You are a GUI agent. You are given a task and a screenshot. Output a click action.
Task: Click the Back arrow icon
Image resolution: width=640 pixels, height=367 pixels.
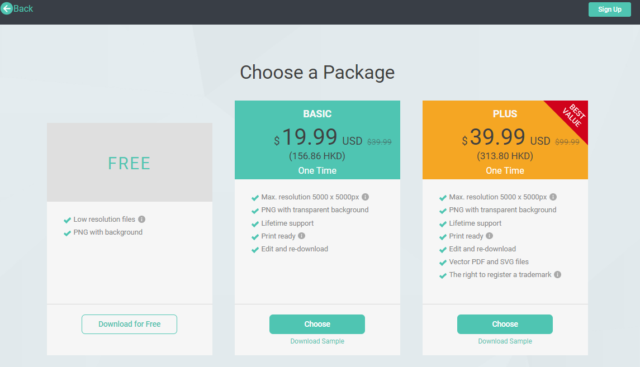(7, 9)
